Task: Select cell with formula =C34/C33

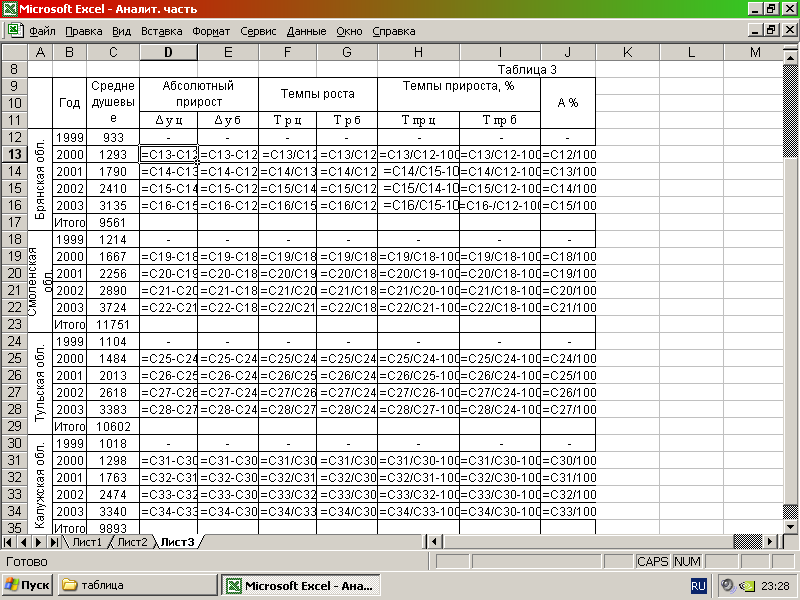Action: (x=288, y=512)
